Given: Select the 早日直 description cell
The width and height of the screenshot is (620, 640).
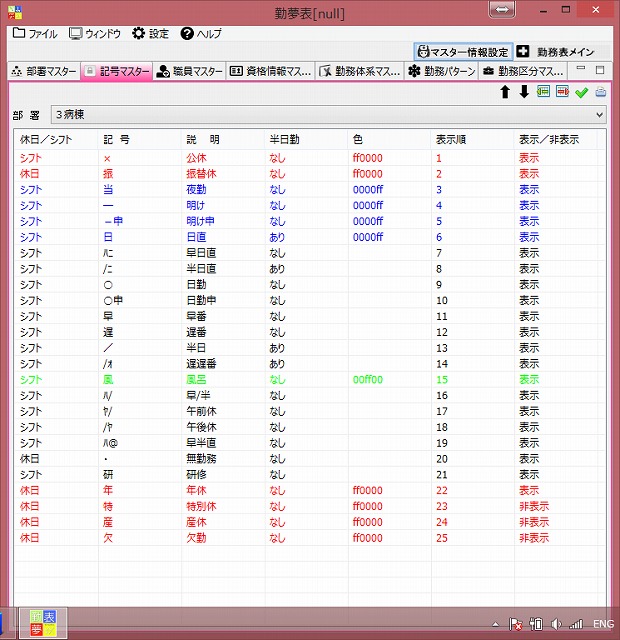Looking at the screenshot, I should click(x=201, y=253).
